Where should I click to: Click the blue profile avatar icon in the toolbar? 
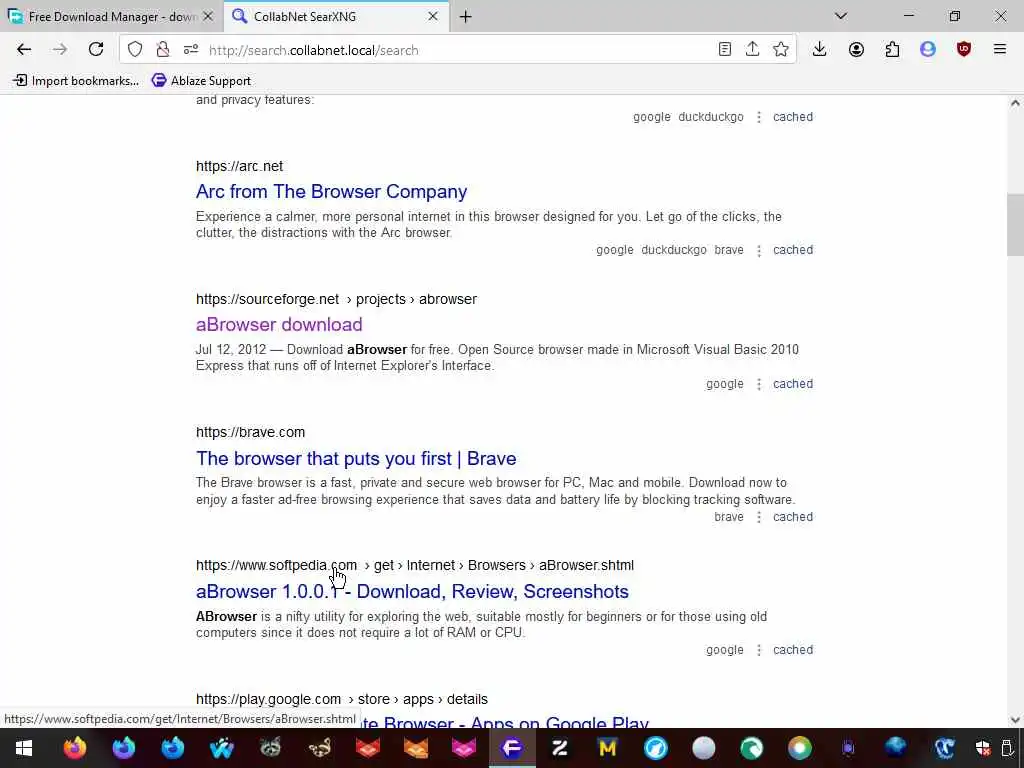point(927,50)
